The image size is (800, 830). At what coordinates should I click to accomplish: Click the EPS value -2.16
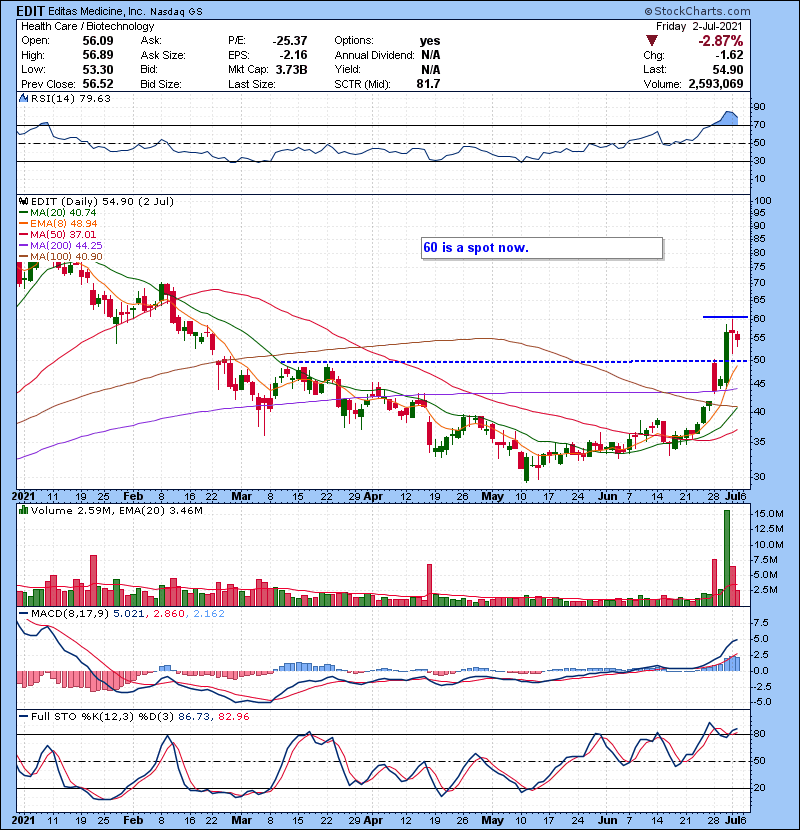point(294,55)
